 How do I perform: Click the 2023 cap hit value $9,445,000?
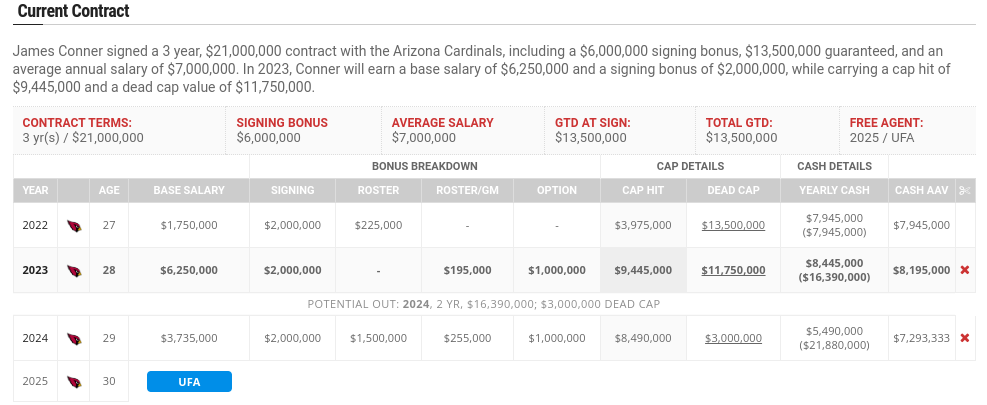[x=643, y=270]
